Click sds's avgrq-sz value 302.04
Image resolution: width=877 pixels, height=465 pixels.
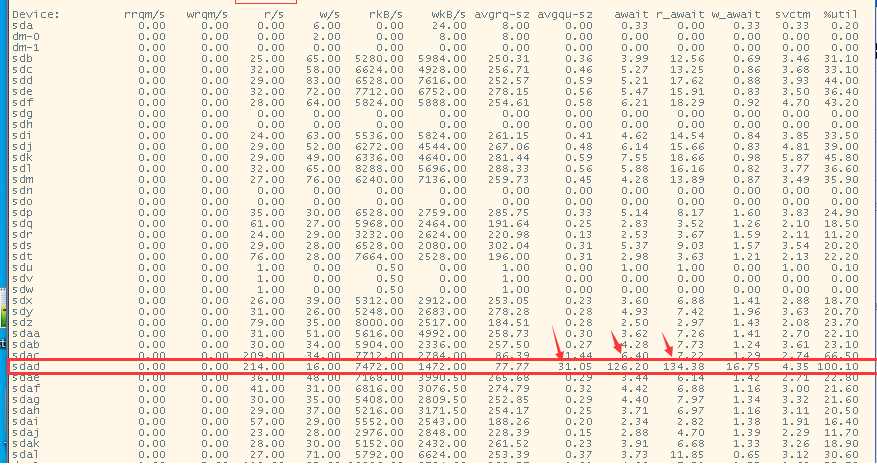point(508,246)
